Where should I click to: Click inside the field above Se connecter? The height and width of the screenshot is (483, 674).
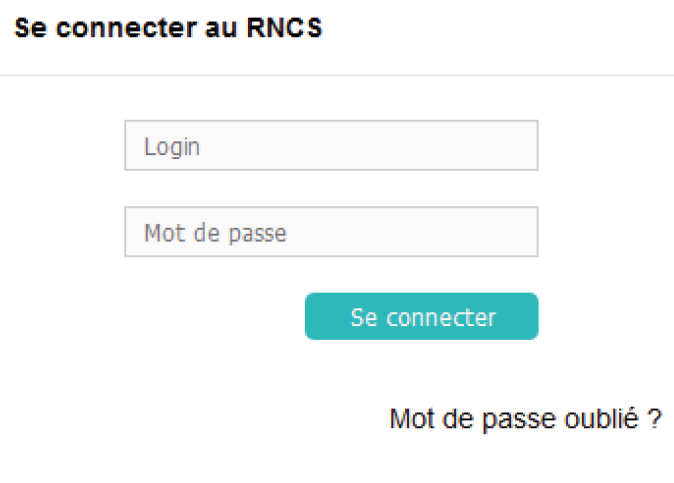331,232
